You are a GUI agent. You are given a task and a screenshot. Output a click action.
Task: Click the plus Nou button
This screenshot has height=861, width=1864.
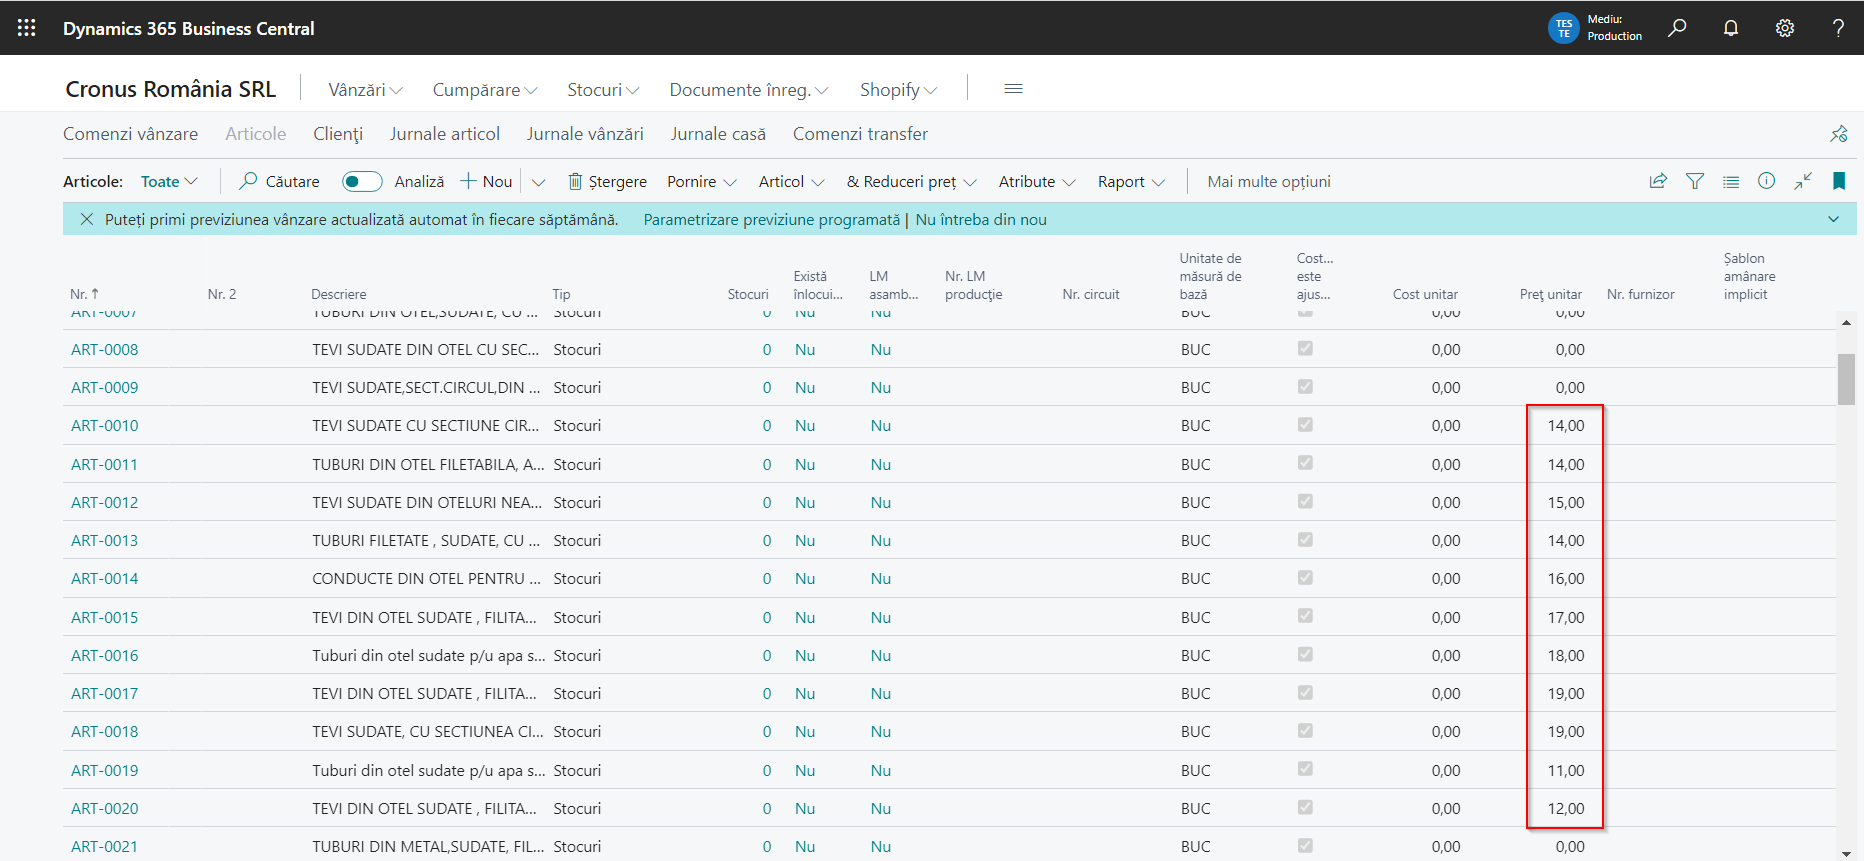pyautogui.click(x=486, y=181)
